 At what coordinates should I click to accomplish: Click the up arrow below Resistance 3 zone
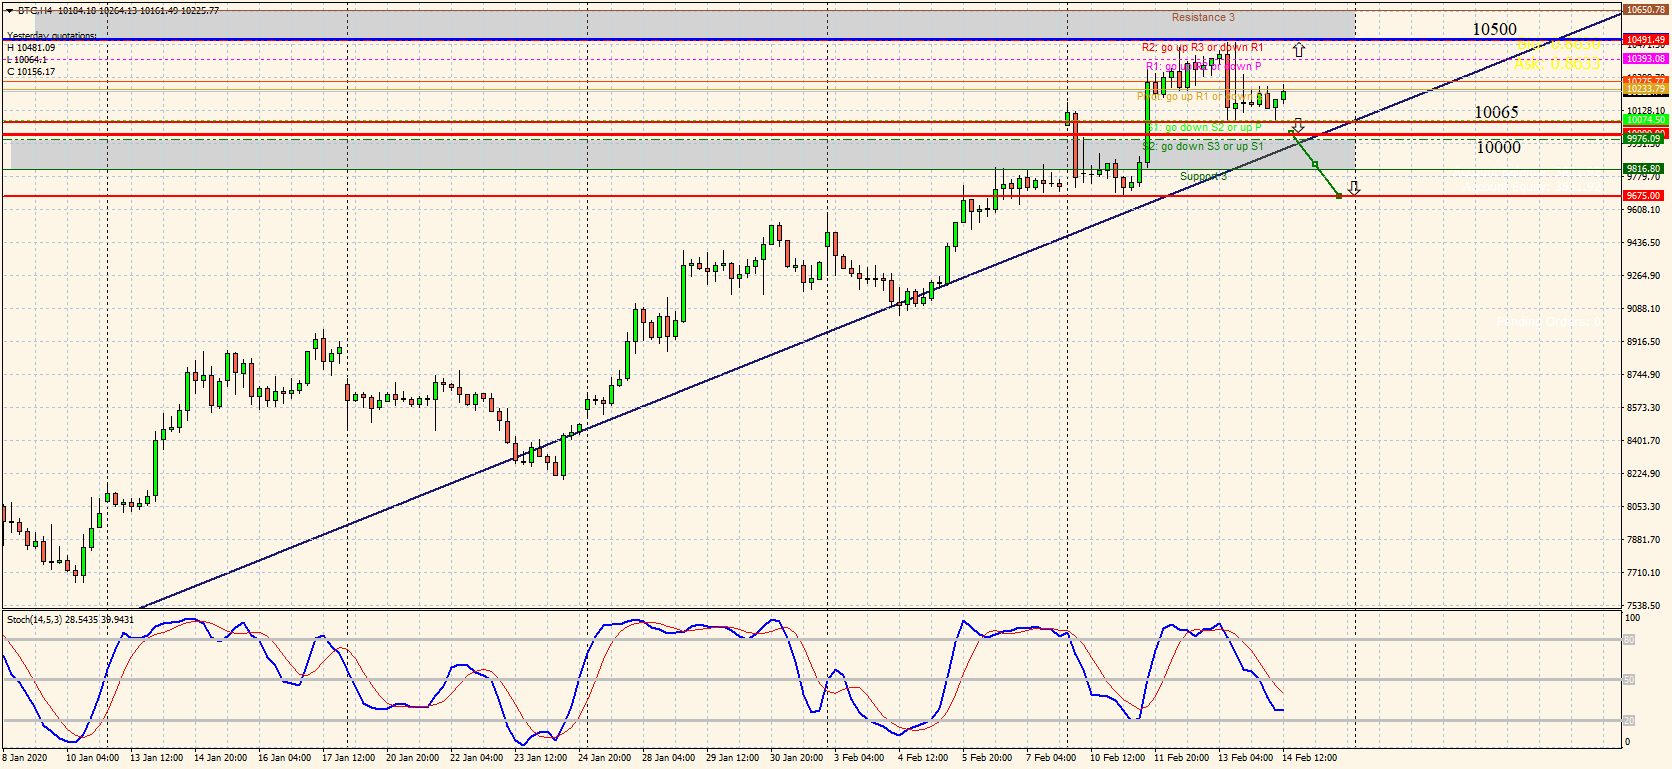click(1298, 50)
